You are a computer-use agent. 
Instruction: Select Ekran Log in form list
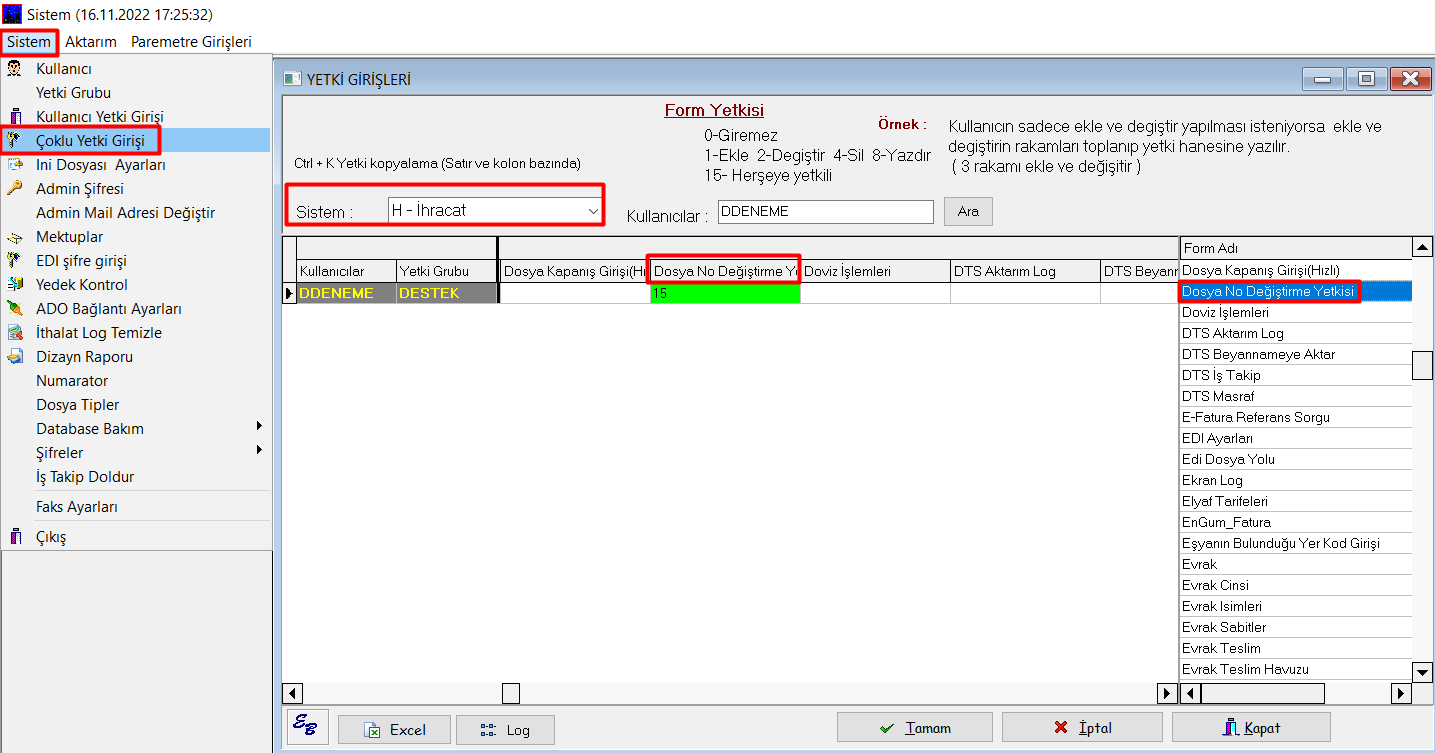1296,480
